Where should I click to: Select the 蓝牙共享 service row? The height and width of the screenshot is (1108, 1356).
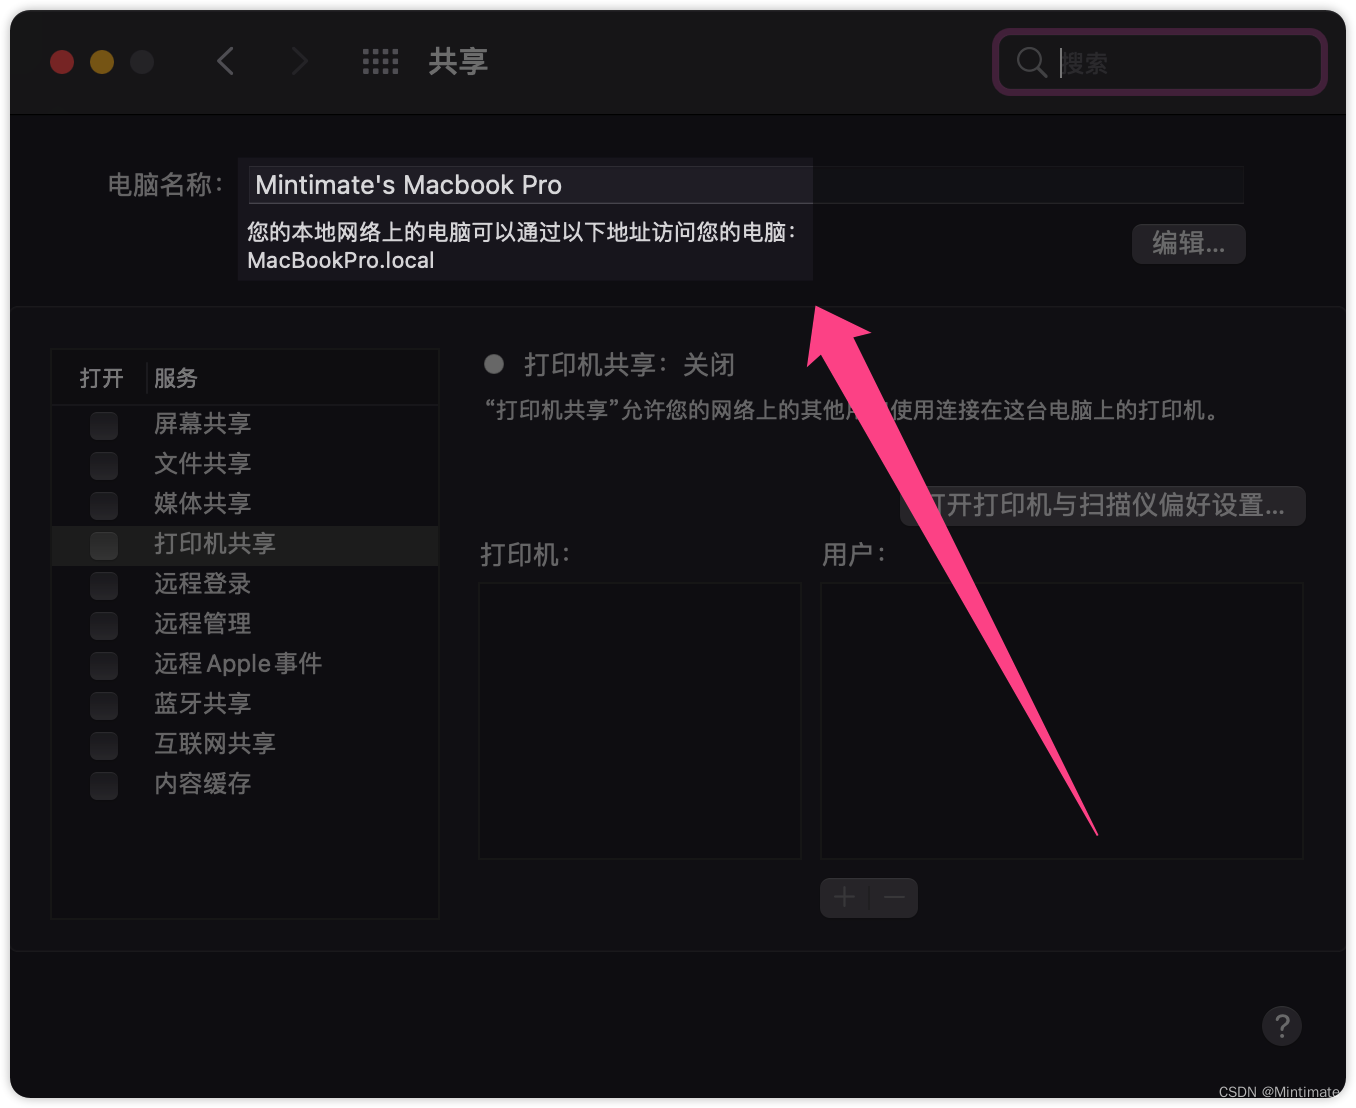coord(245,704)
